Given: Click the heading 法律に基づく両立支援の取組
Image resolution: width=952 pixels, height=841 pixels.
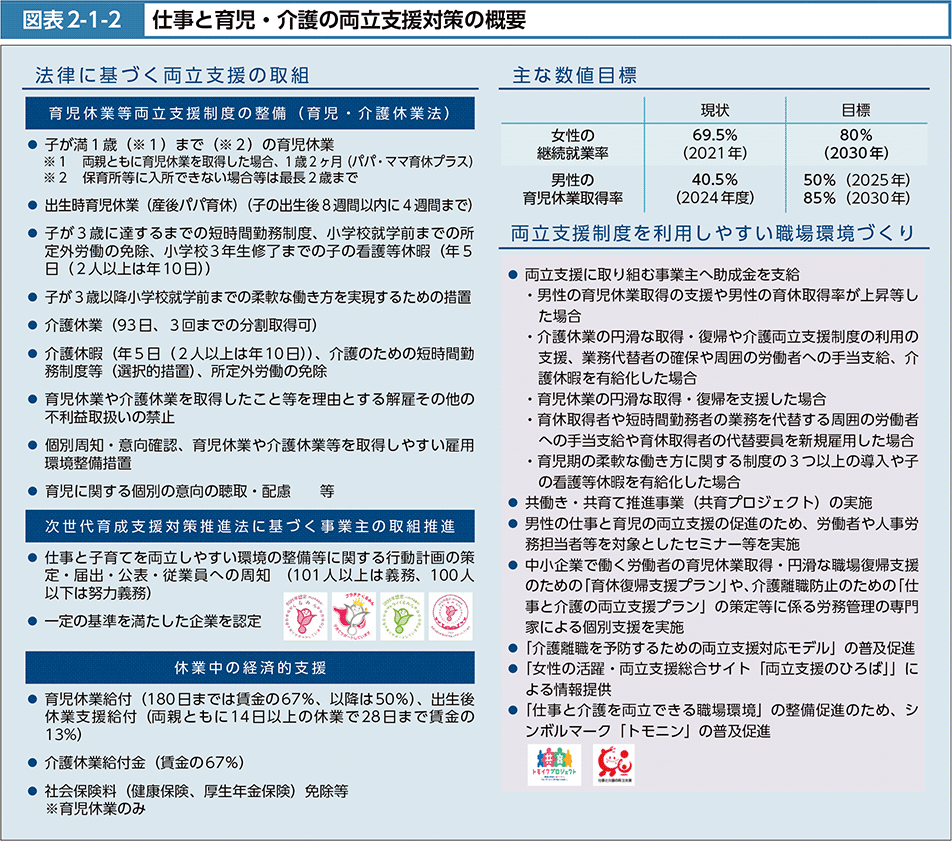Looking at the screenshot, I should click(x=172, y=75).
